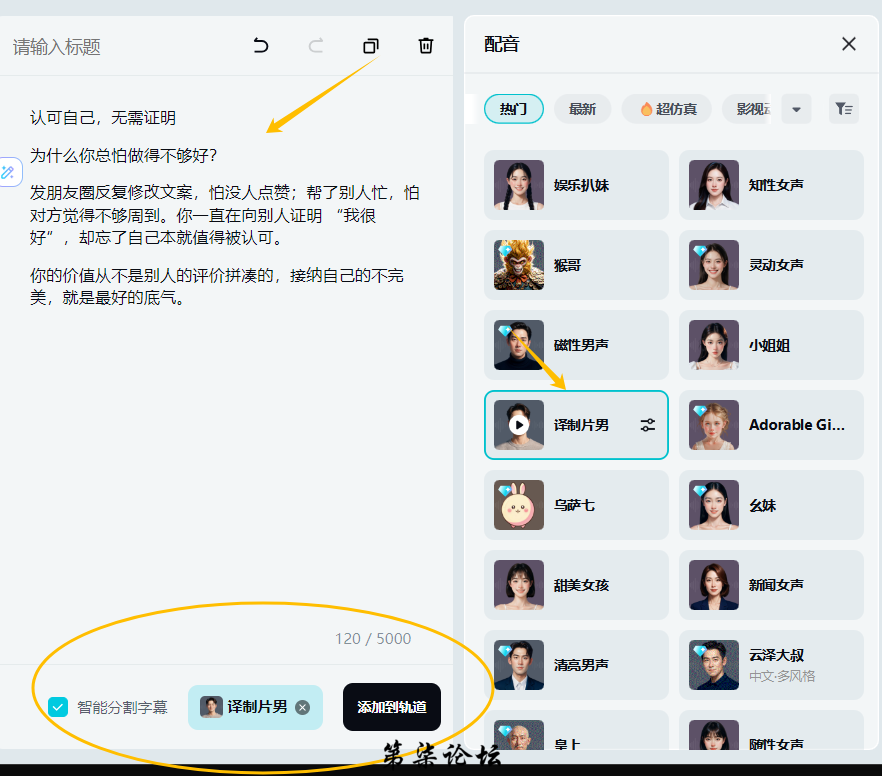This screenshot has height=776, width=882.
Task: Play the 译制片男 voice preview
Action: click(x=518, y=425)
